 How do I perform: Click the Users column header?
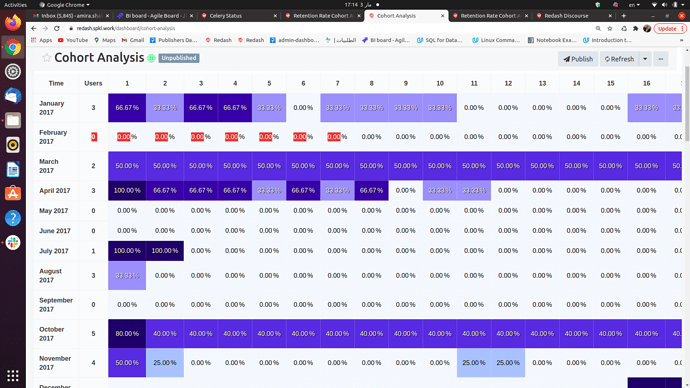[x=93, y=83]
